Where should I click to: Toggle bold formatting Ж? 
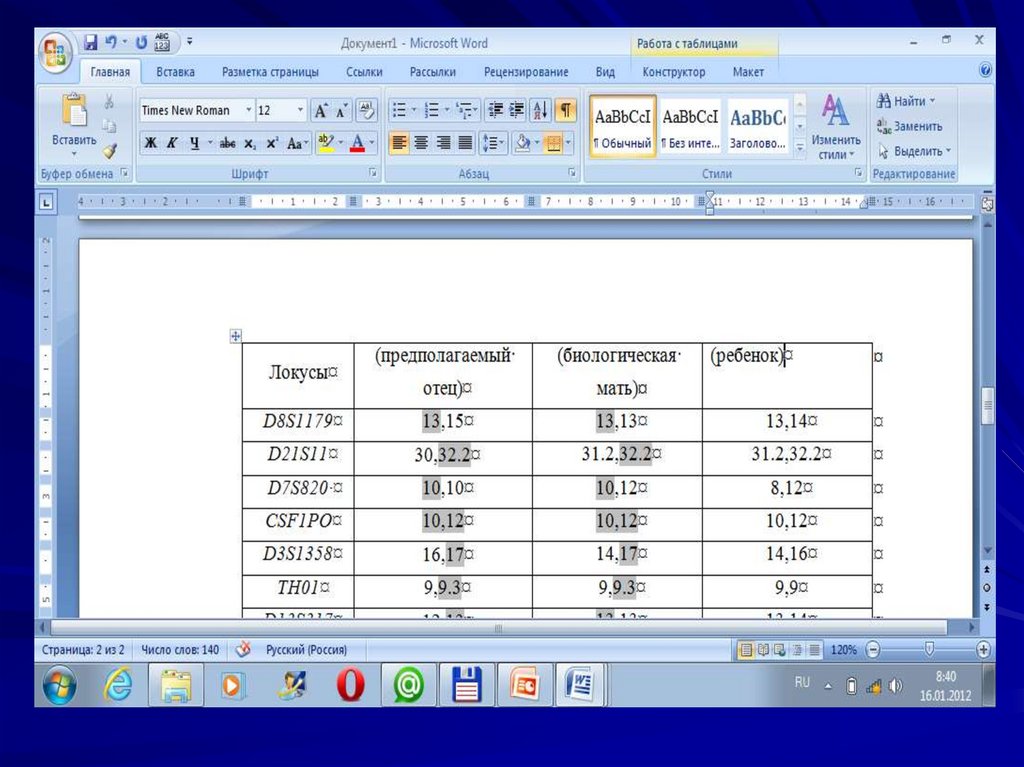(151, 143)
